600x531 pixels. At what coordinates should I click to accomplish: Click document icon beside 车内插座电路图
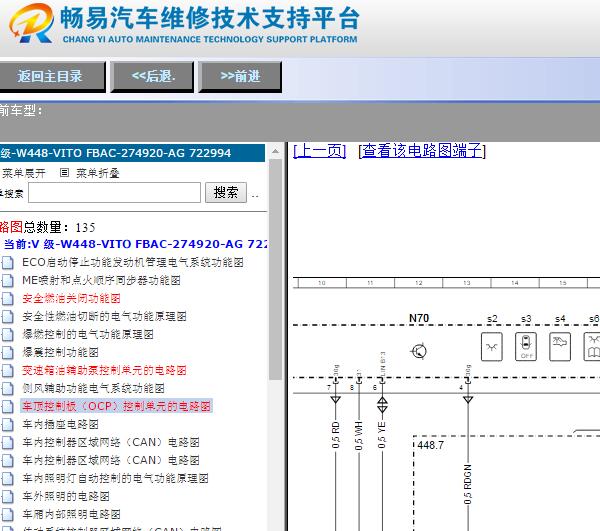pos(7,425)
